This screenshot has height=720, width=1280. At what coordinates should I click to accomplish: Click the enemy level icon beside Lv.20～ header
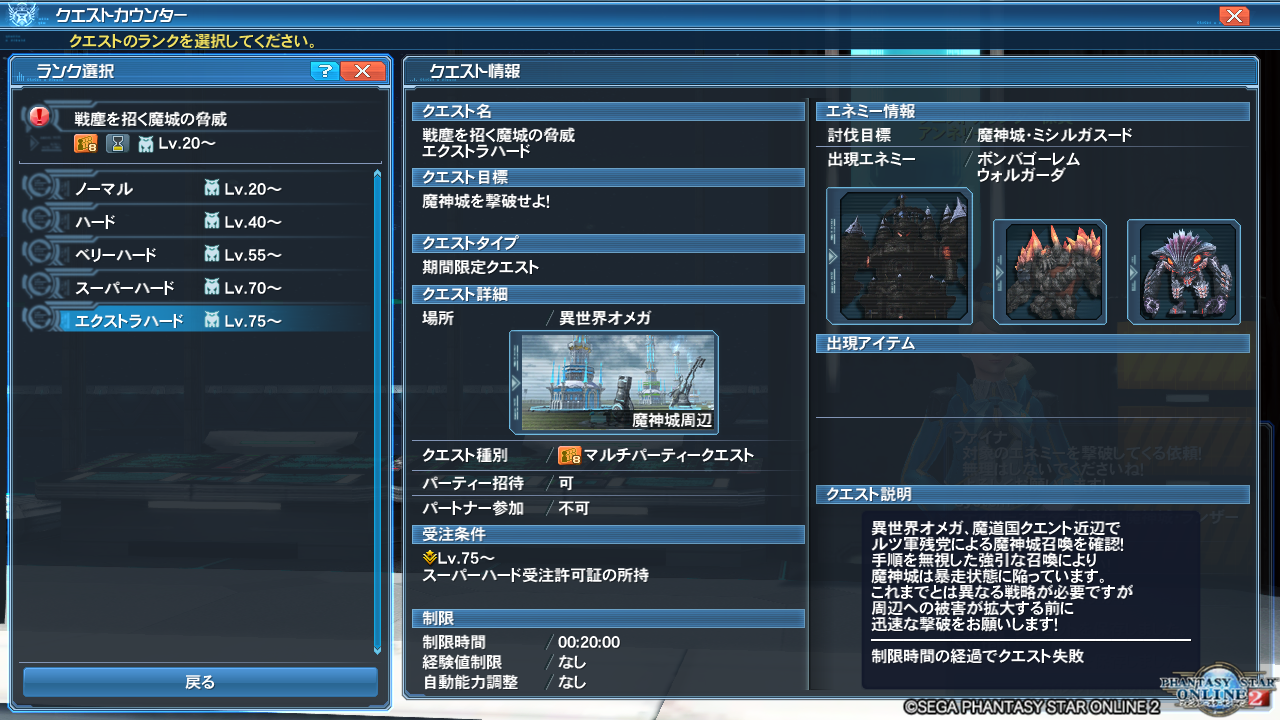146,144
